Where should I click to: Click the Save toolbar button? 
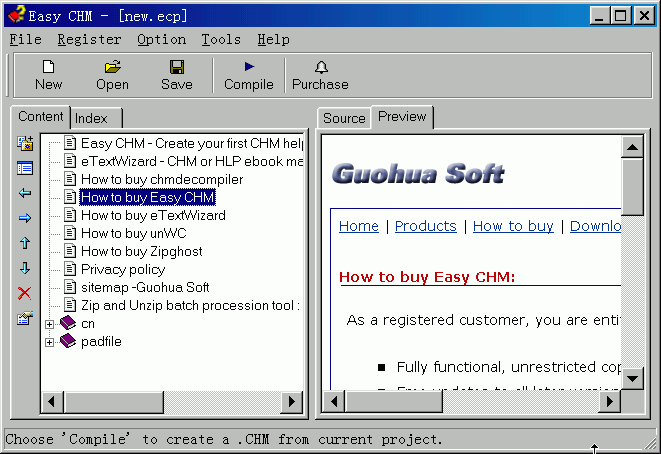(x=177, y=75)
